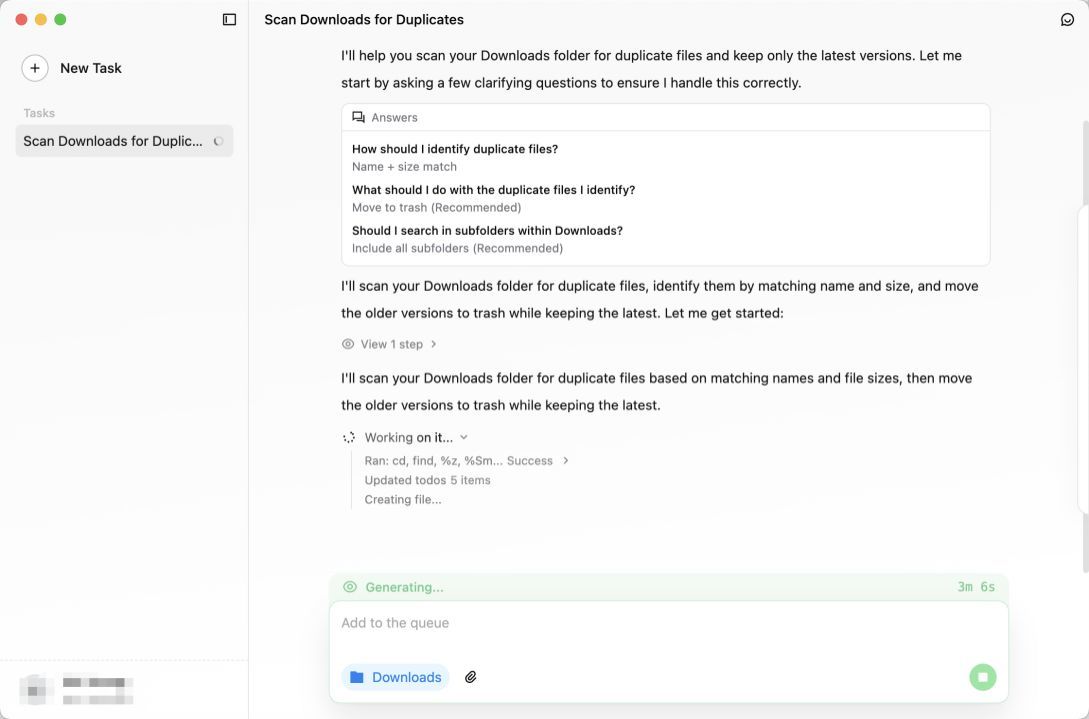Collapse the Working on it dropdown chevron
1089x719 pixels.
[464, 437]
